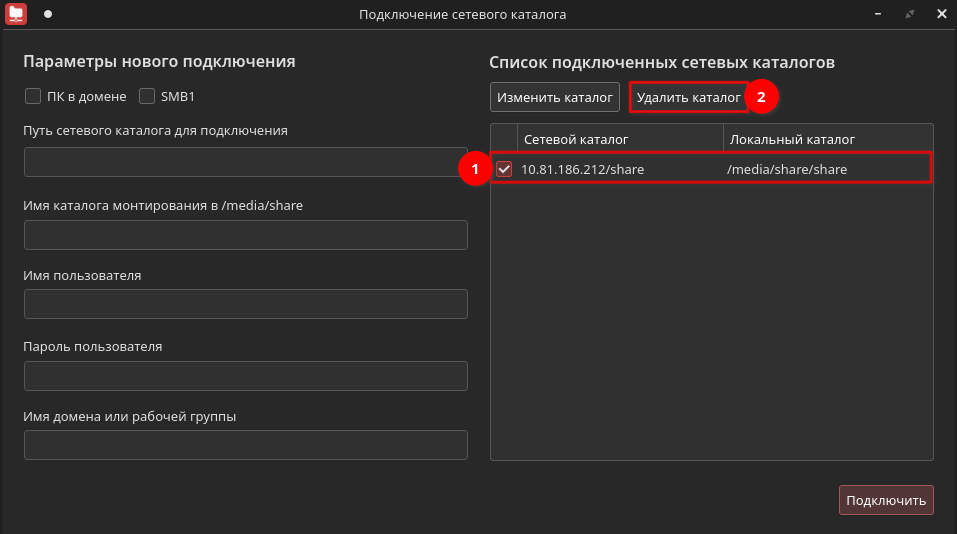957x534 pixels.
Task: Select the /media/share/share local catalog cell
Action: 787,169
